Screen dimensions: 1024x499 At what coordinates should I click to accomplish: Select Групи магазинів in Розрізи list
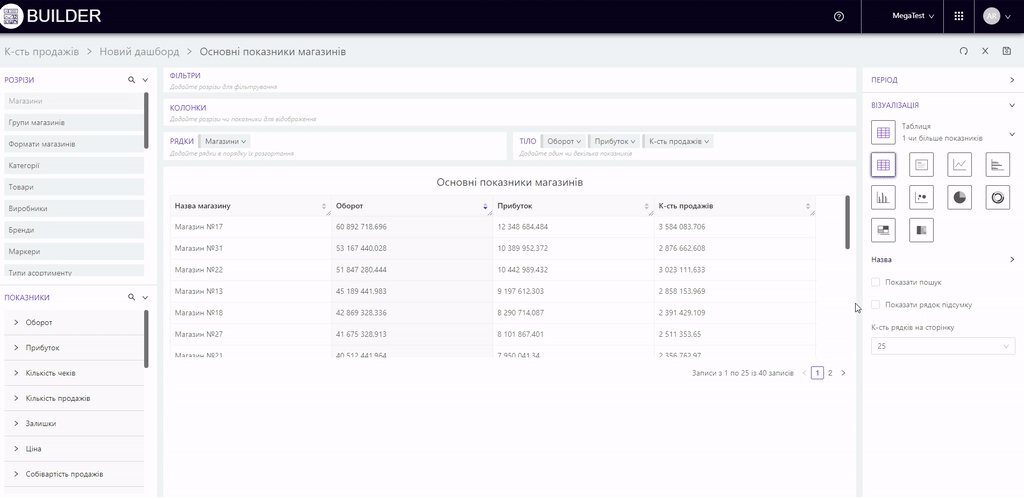pyautogui.click(x=37, y=122)
